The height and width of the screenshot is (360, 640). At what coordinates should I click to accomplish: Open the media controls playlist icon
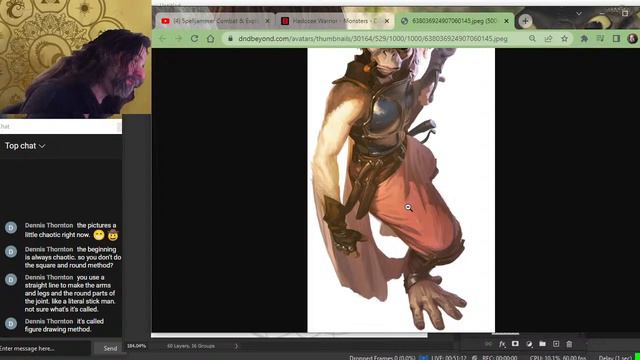pos(600,38)
